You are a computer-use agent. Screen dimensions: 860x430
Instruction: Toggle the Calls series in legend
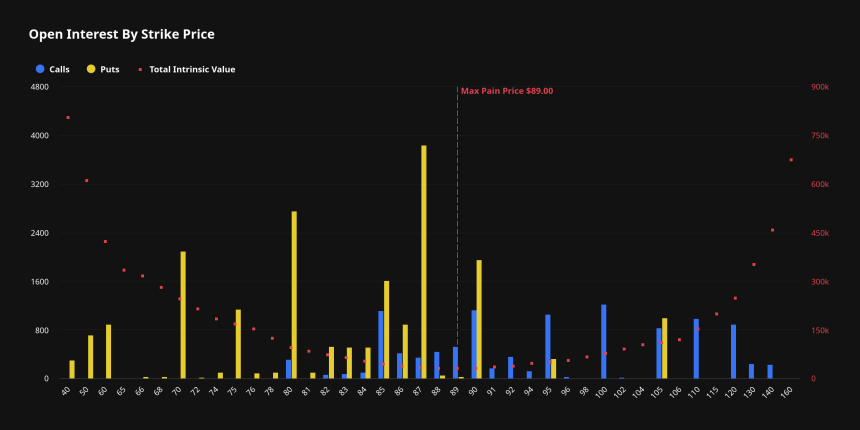pyautogui.click(x=59, y=70)
